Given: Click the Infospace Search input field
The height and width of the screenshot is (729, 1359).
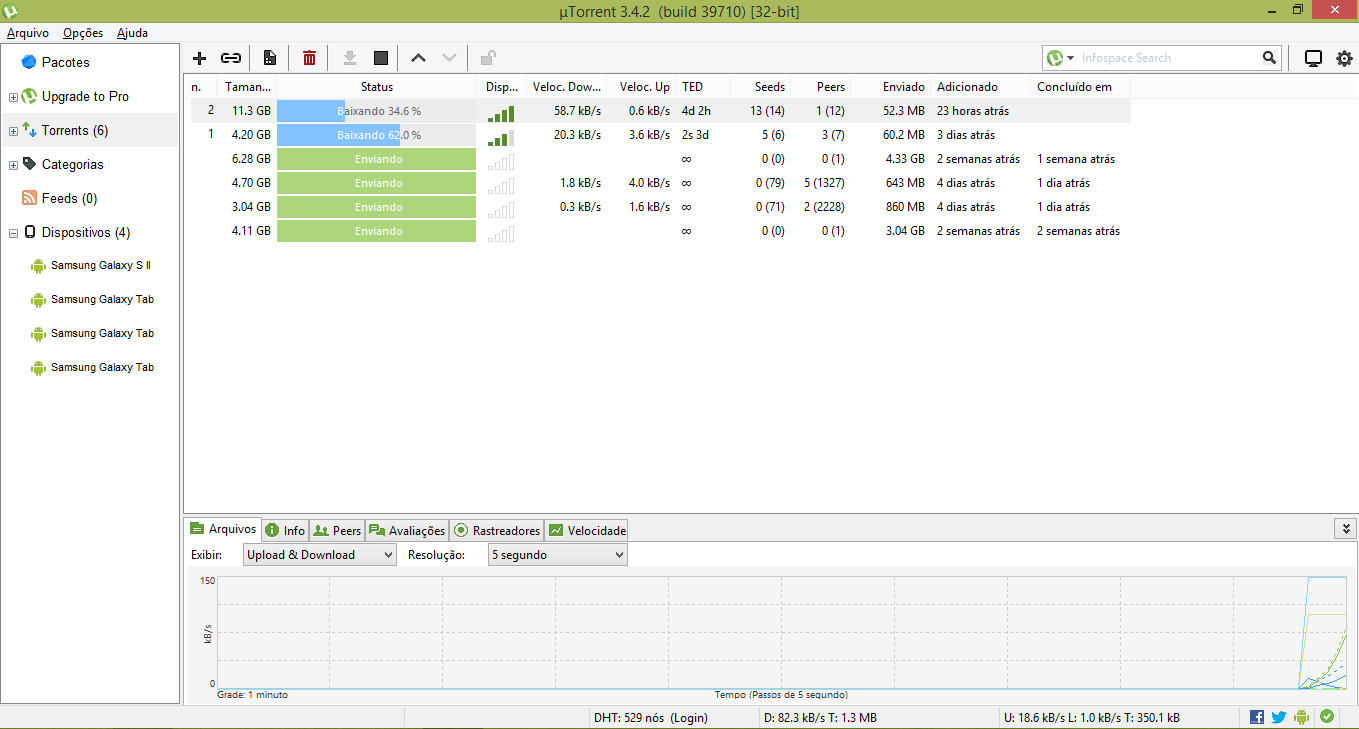Looking at the screenshot, I should [x=1168, y=58].
